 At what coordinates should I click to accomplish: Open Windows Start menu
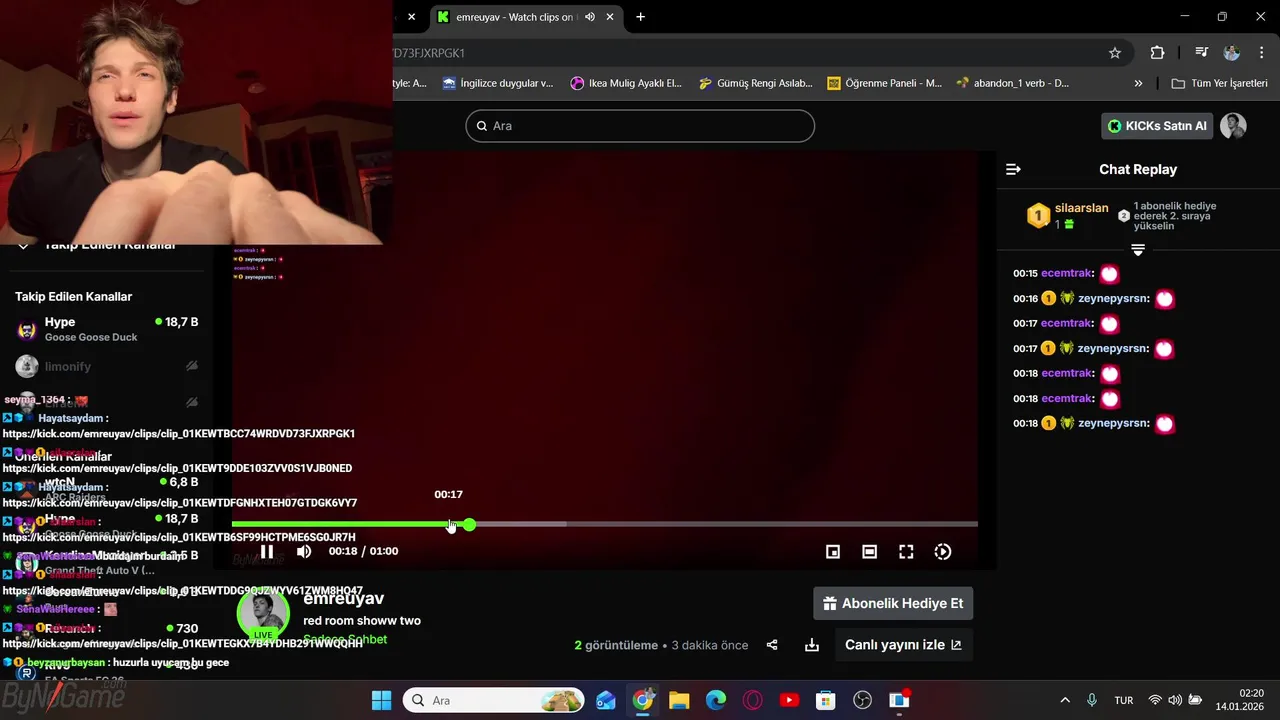coord(382,700)
